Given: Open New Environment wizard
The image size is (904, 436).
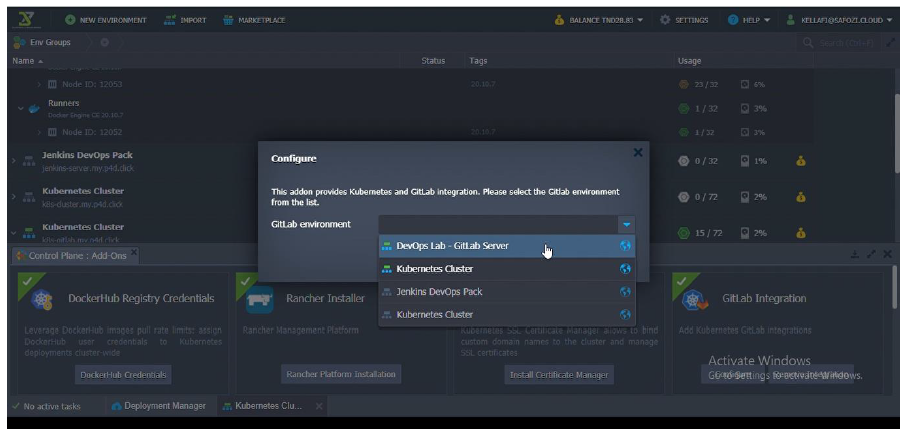Looking at the screenshot, I should (x=106, y=20).
